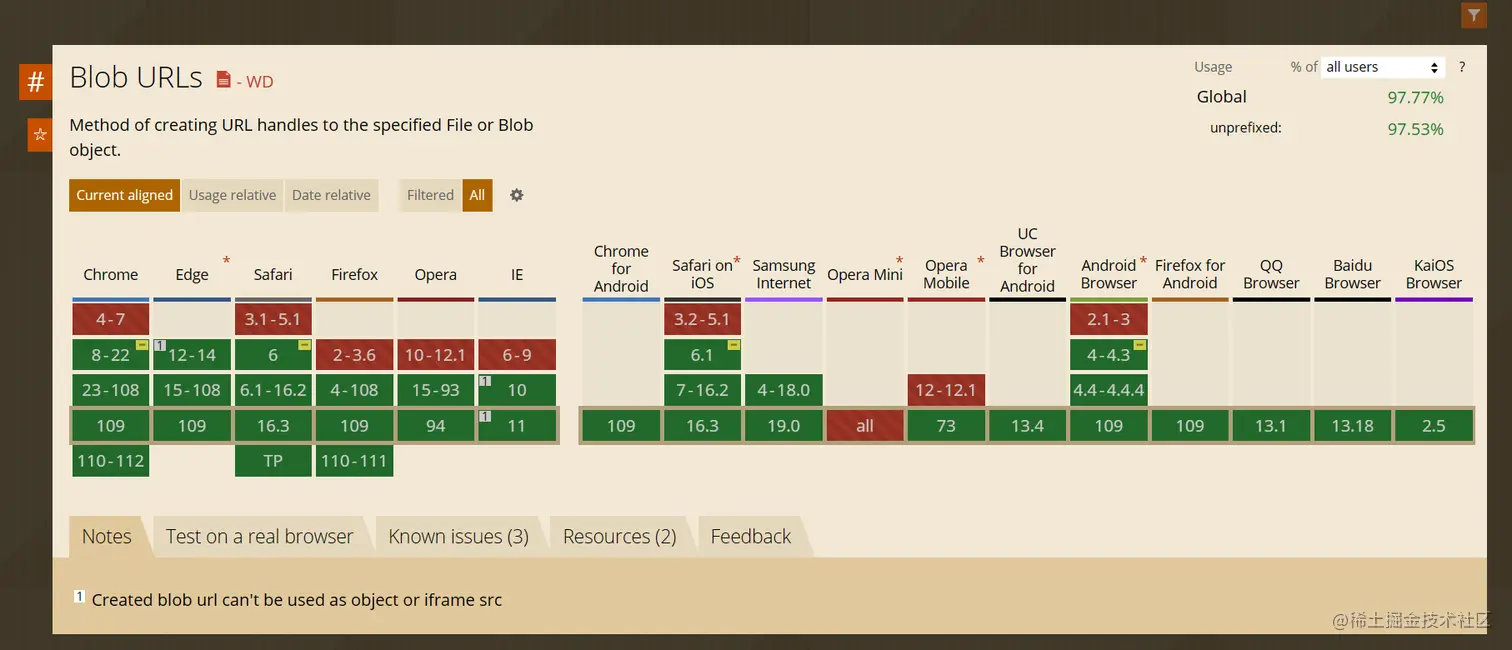The image size is (1512, 650).
Task: Select Edge 12-14 cell
Action: [x=192, y=355]
